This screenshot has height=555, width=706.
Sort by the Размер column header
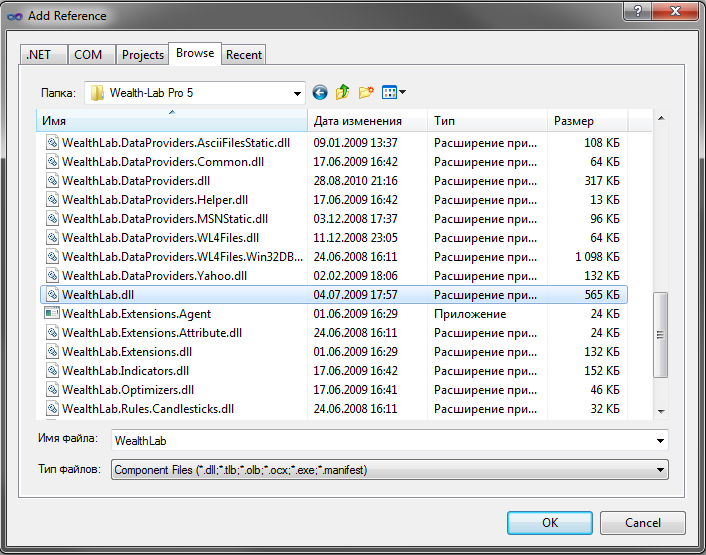point(587,121)
